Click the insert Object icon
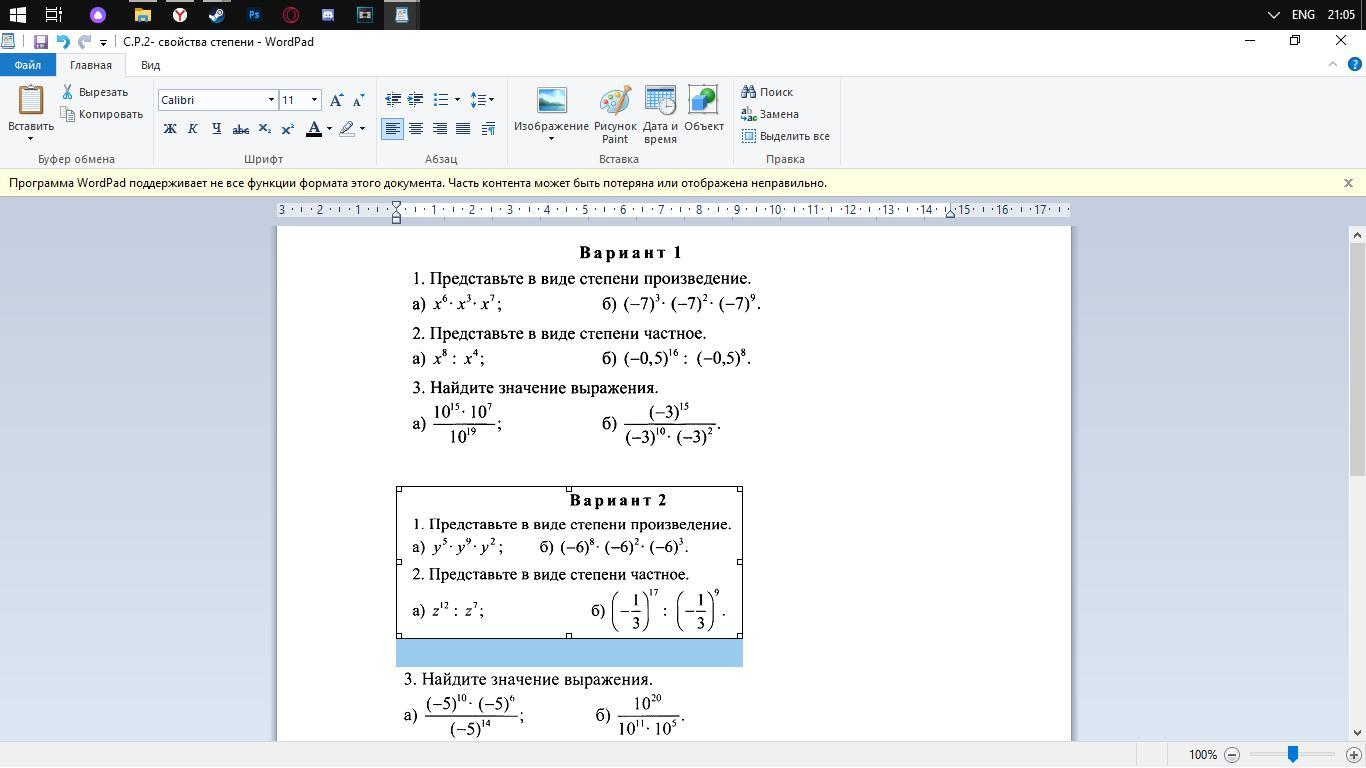Screen dimensions: 1366x768 pos(703,103)
